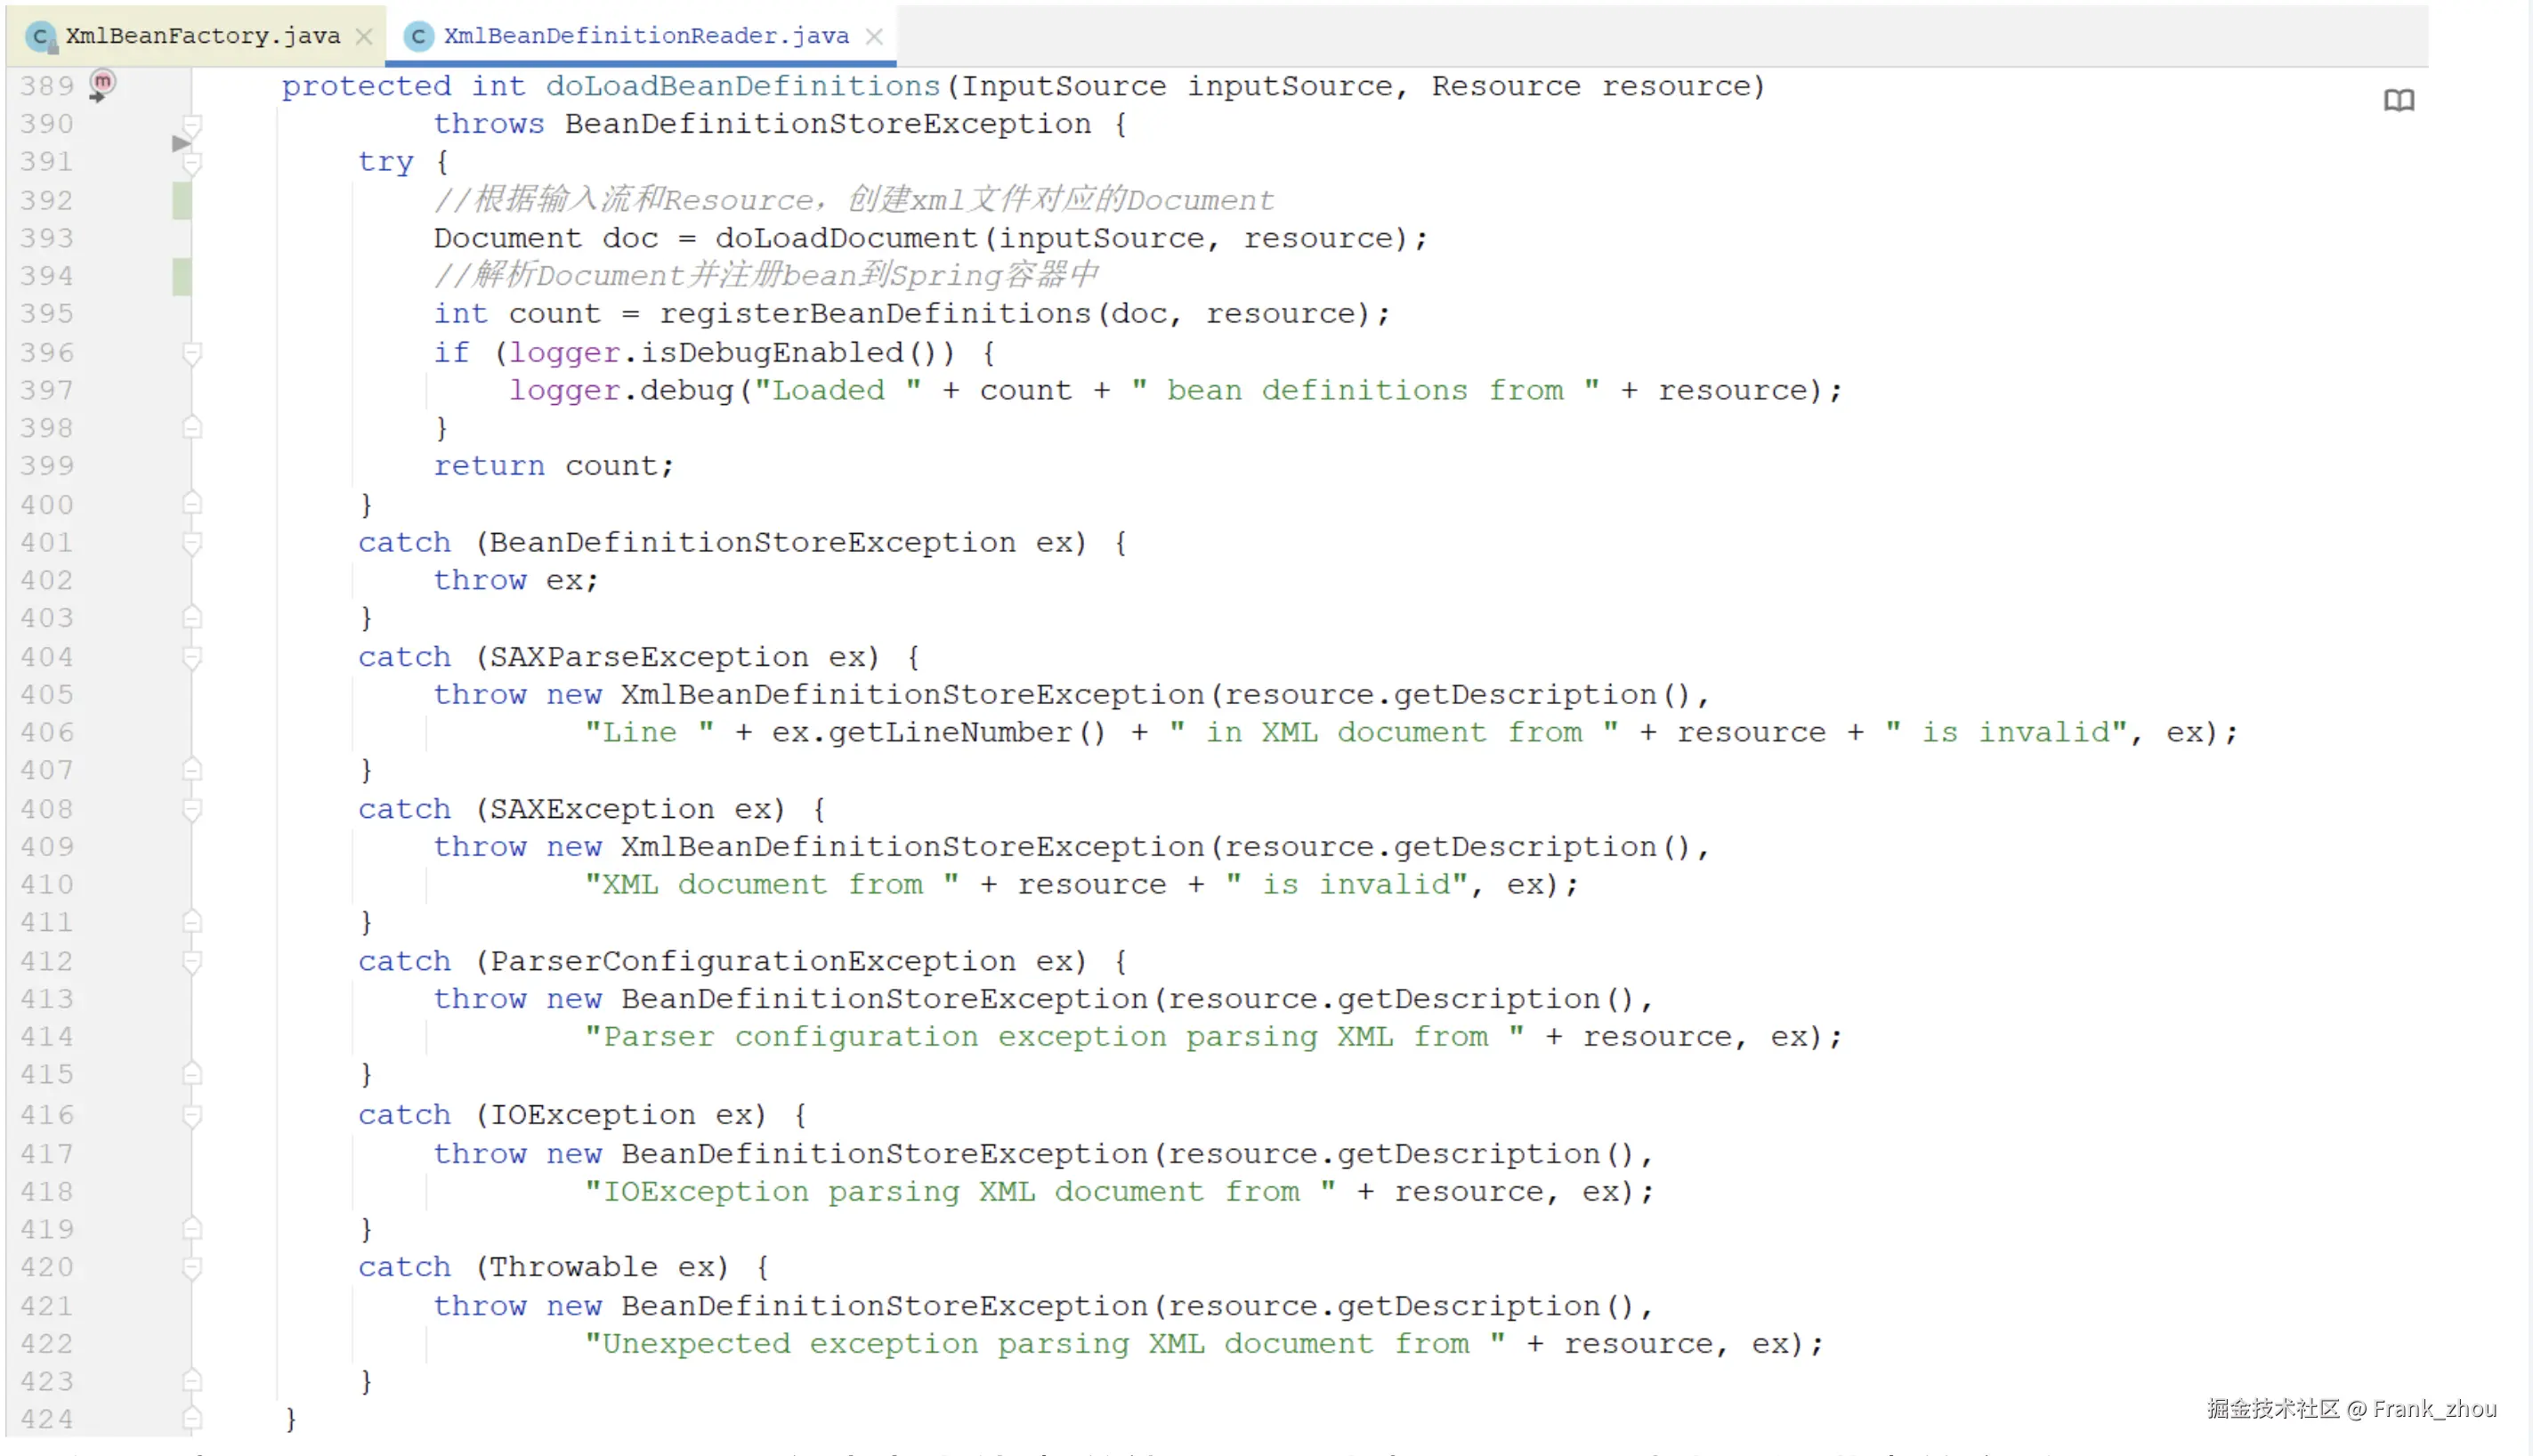Click isDebugEnabled on line 396
This screenshot has height=1456, width=2533.
click(x=772, y=353)
